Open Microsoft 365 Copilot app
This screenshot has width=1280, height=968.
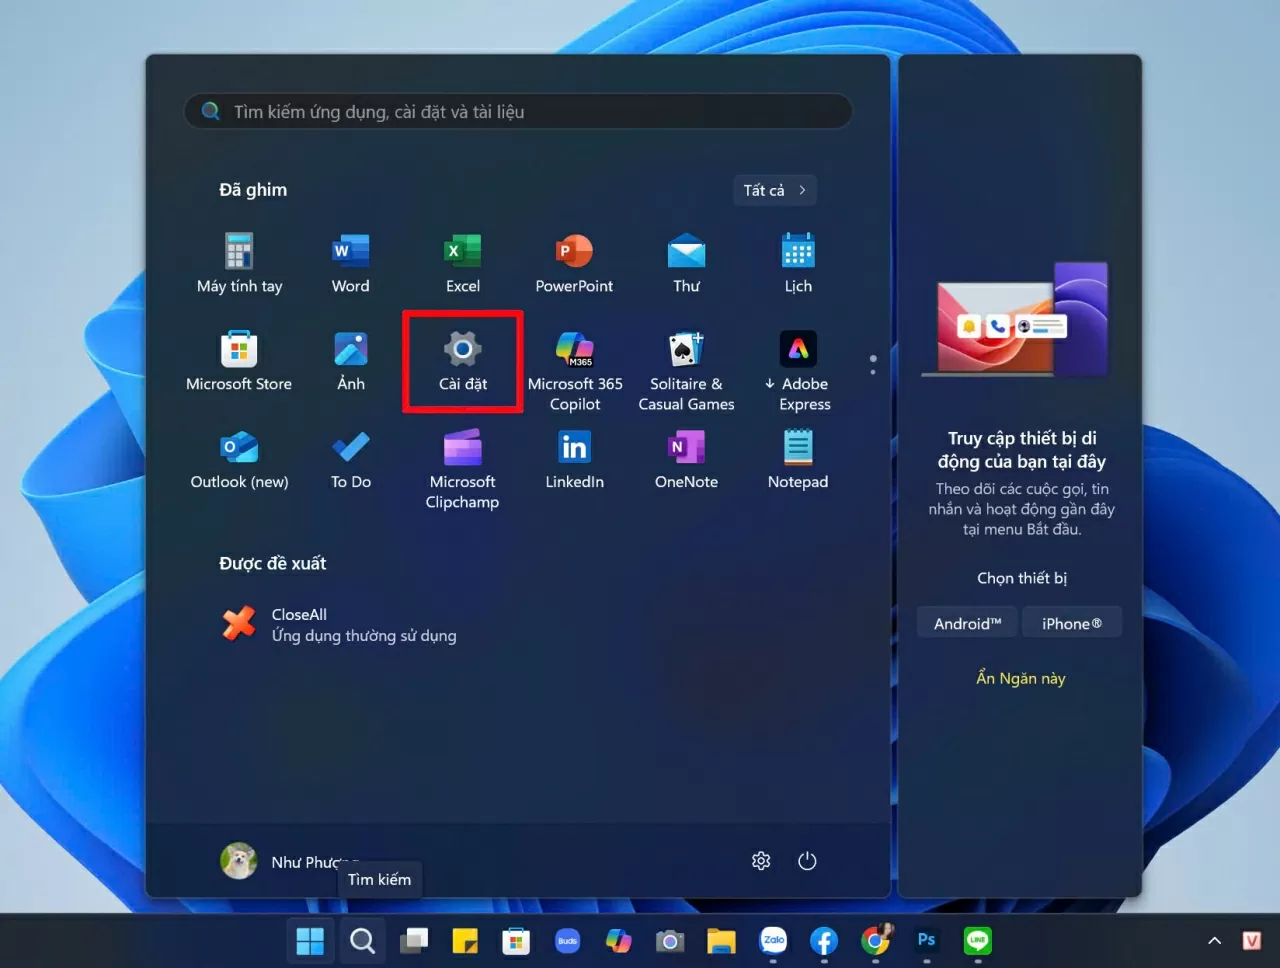click(x=574, y=370)
